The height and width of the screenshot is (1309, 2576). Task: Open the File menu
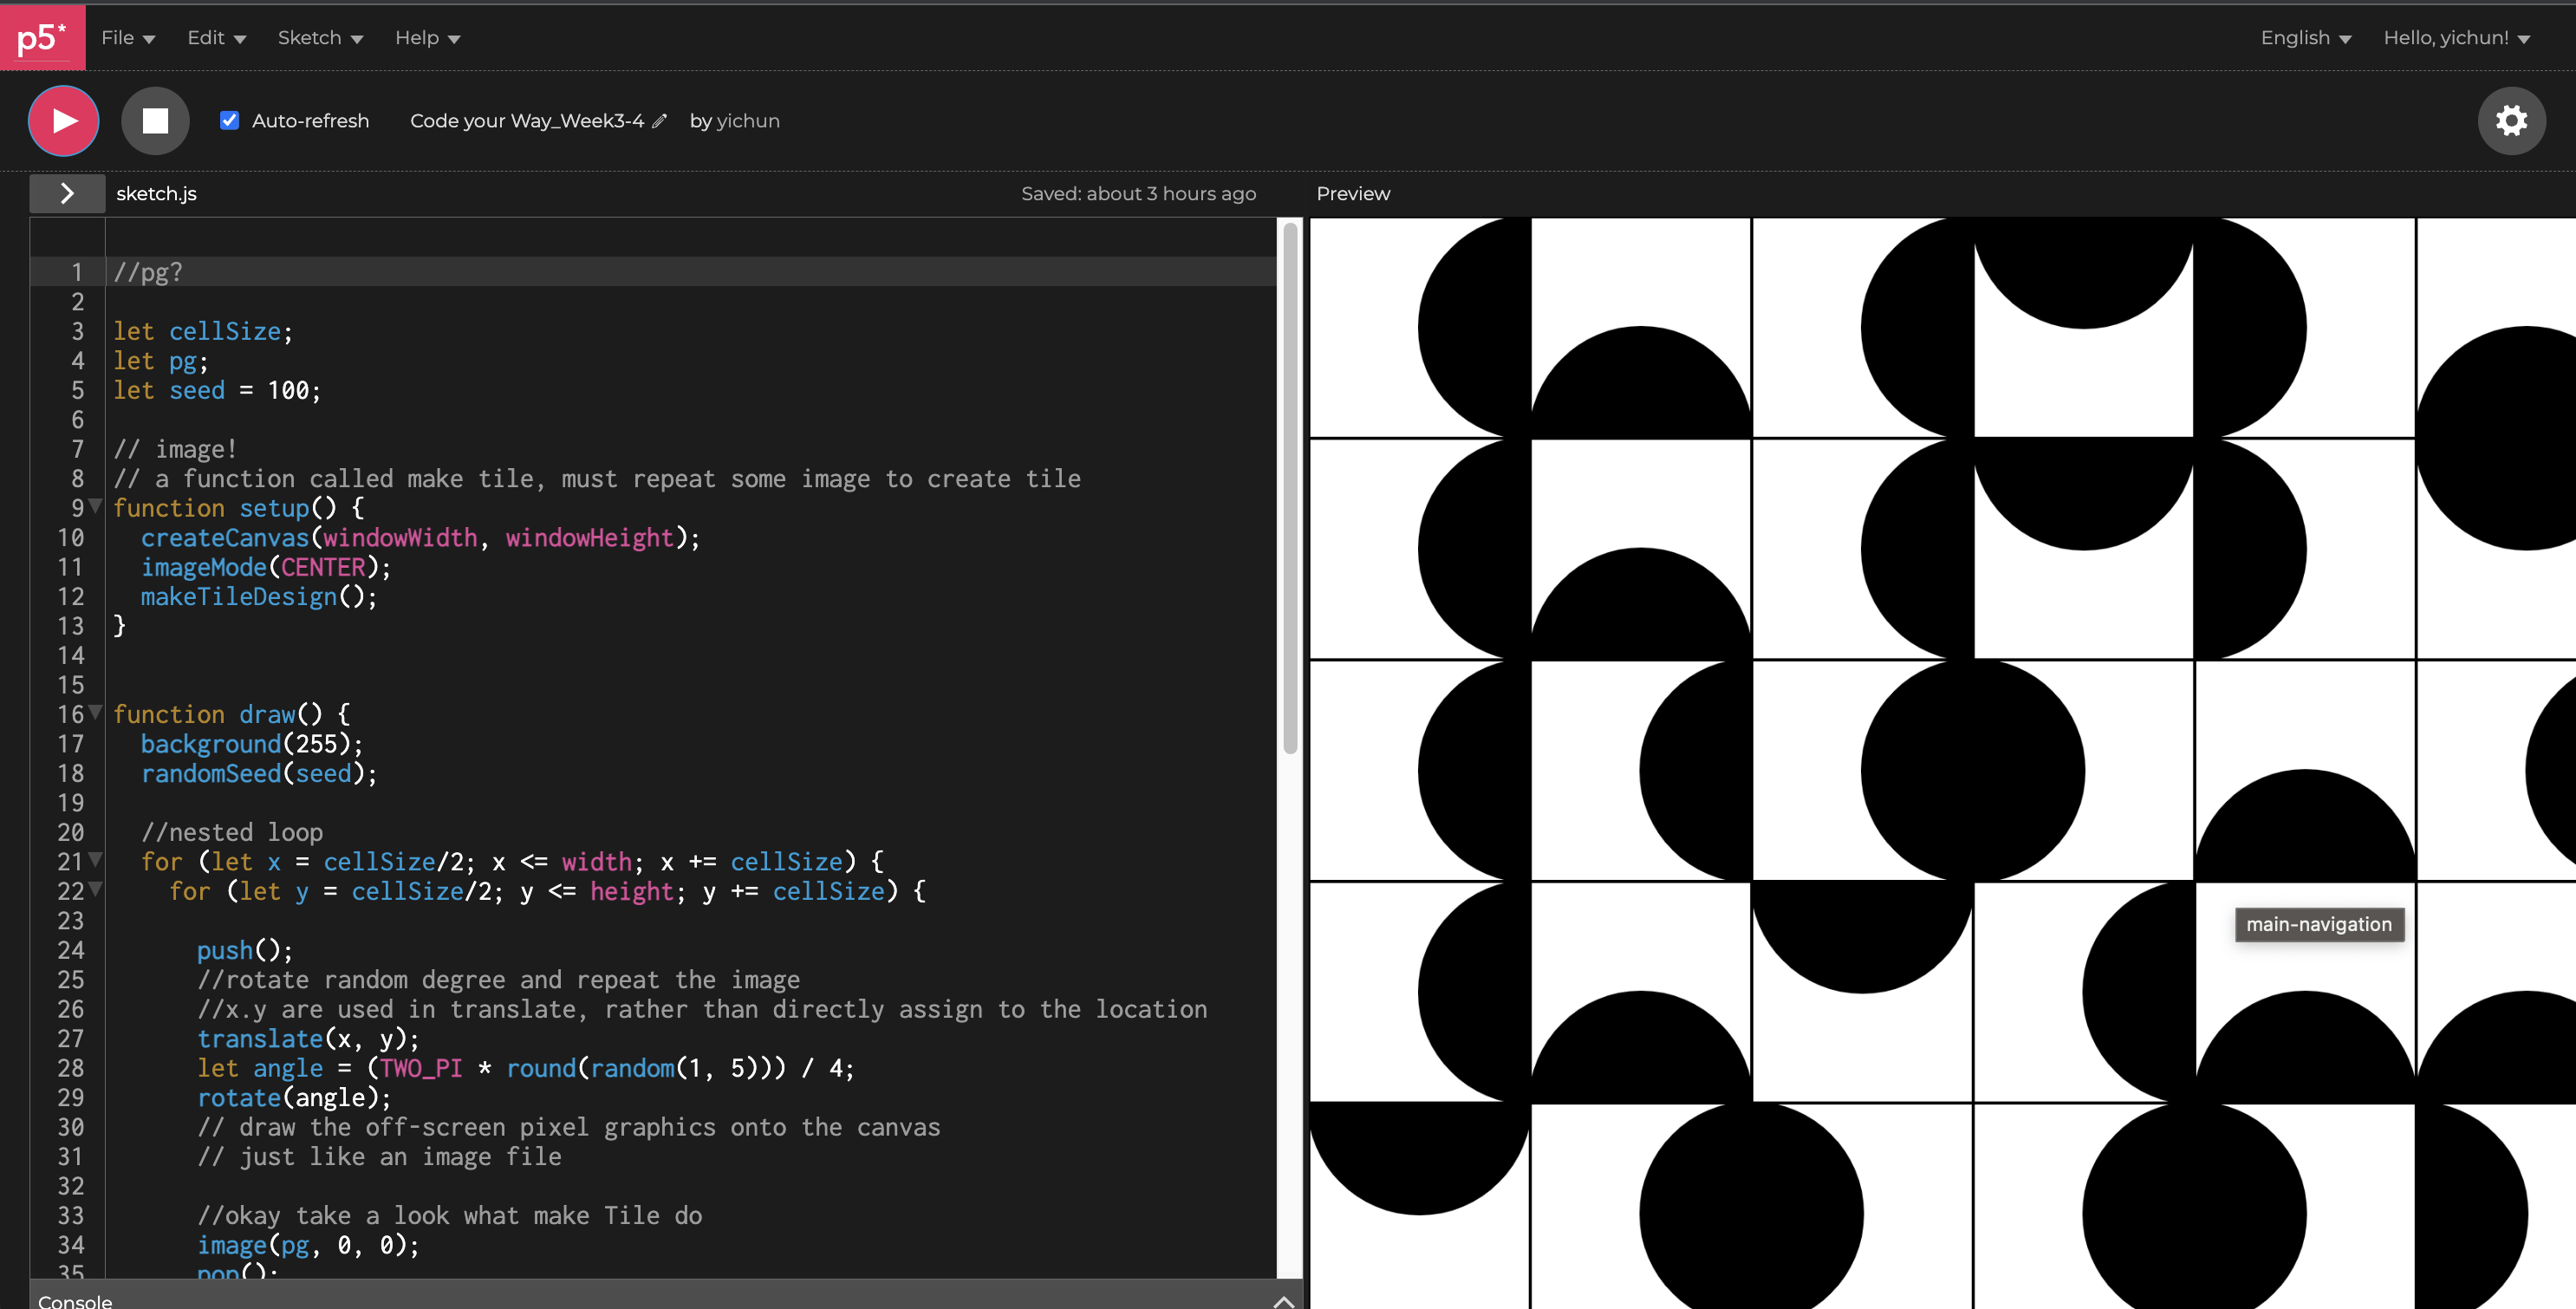pyautogui.click(x=128, y=38)
